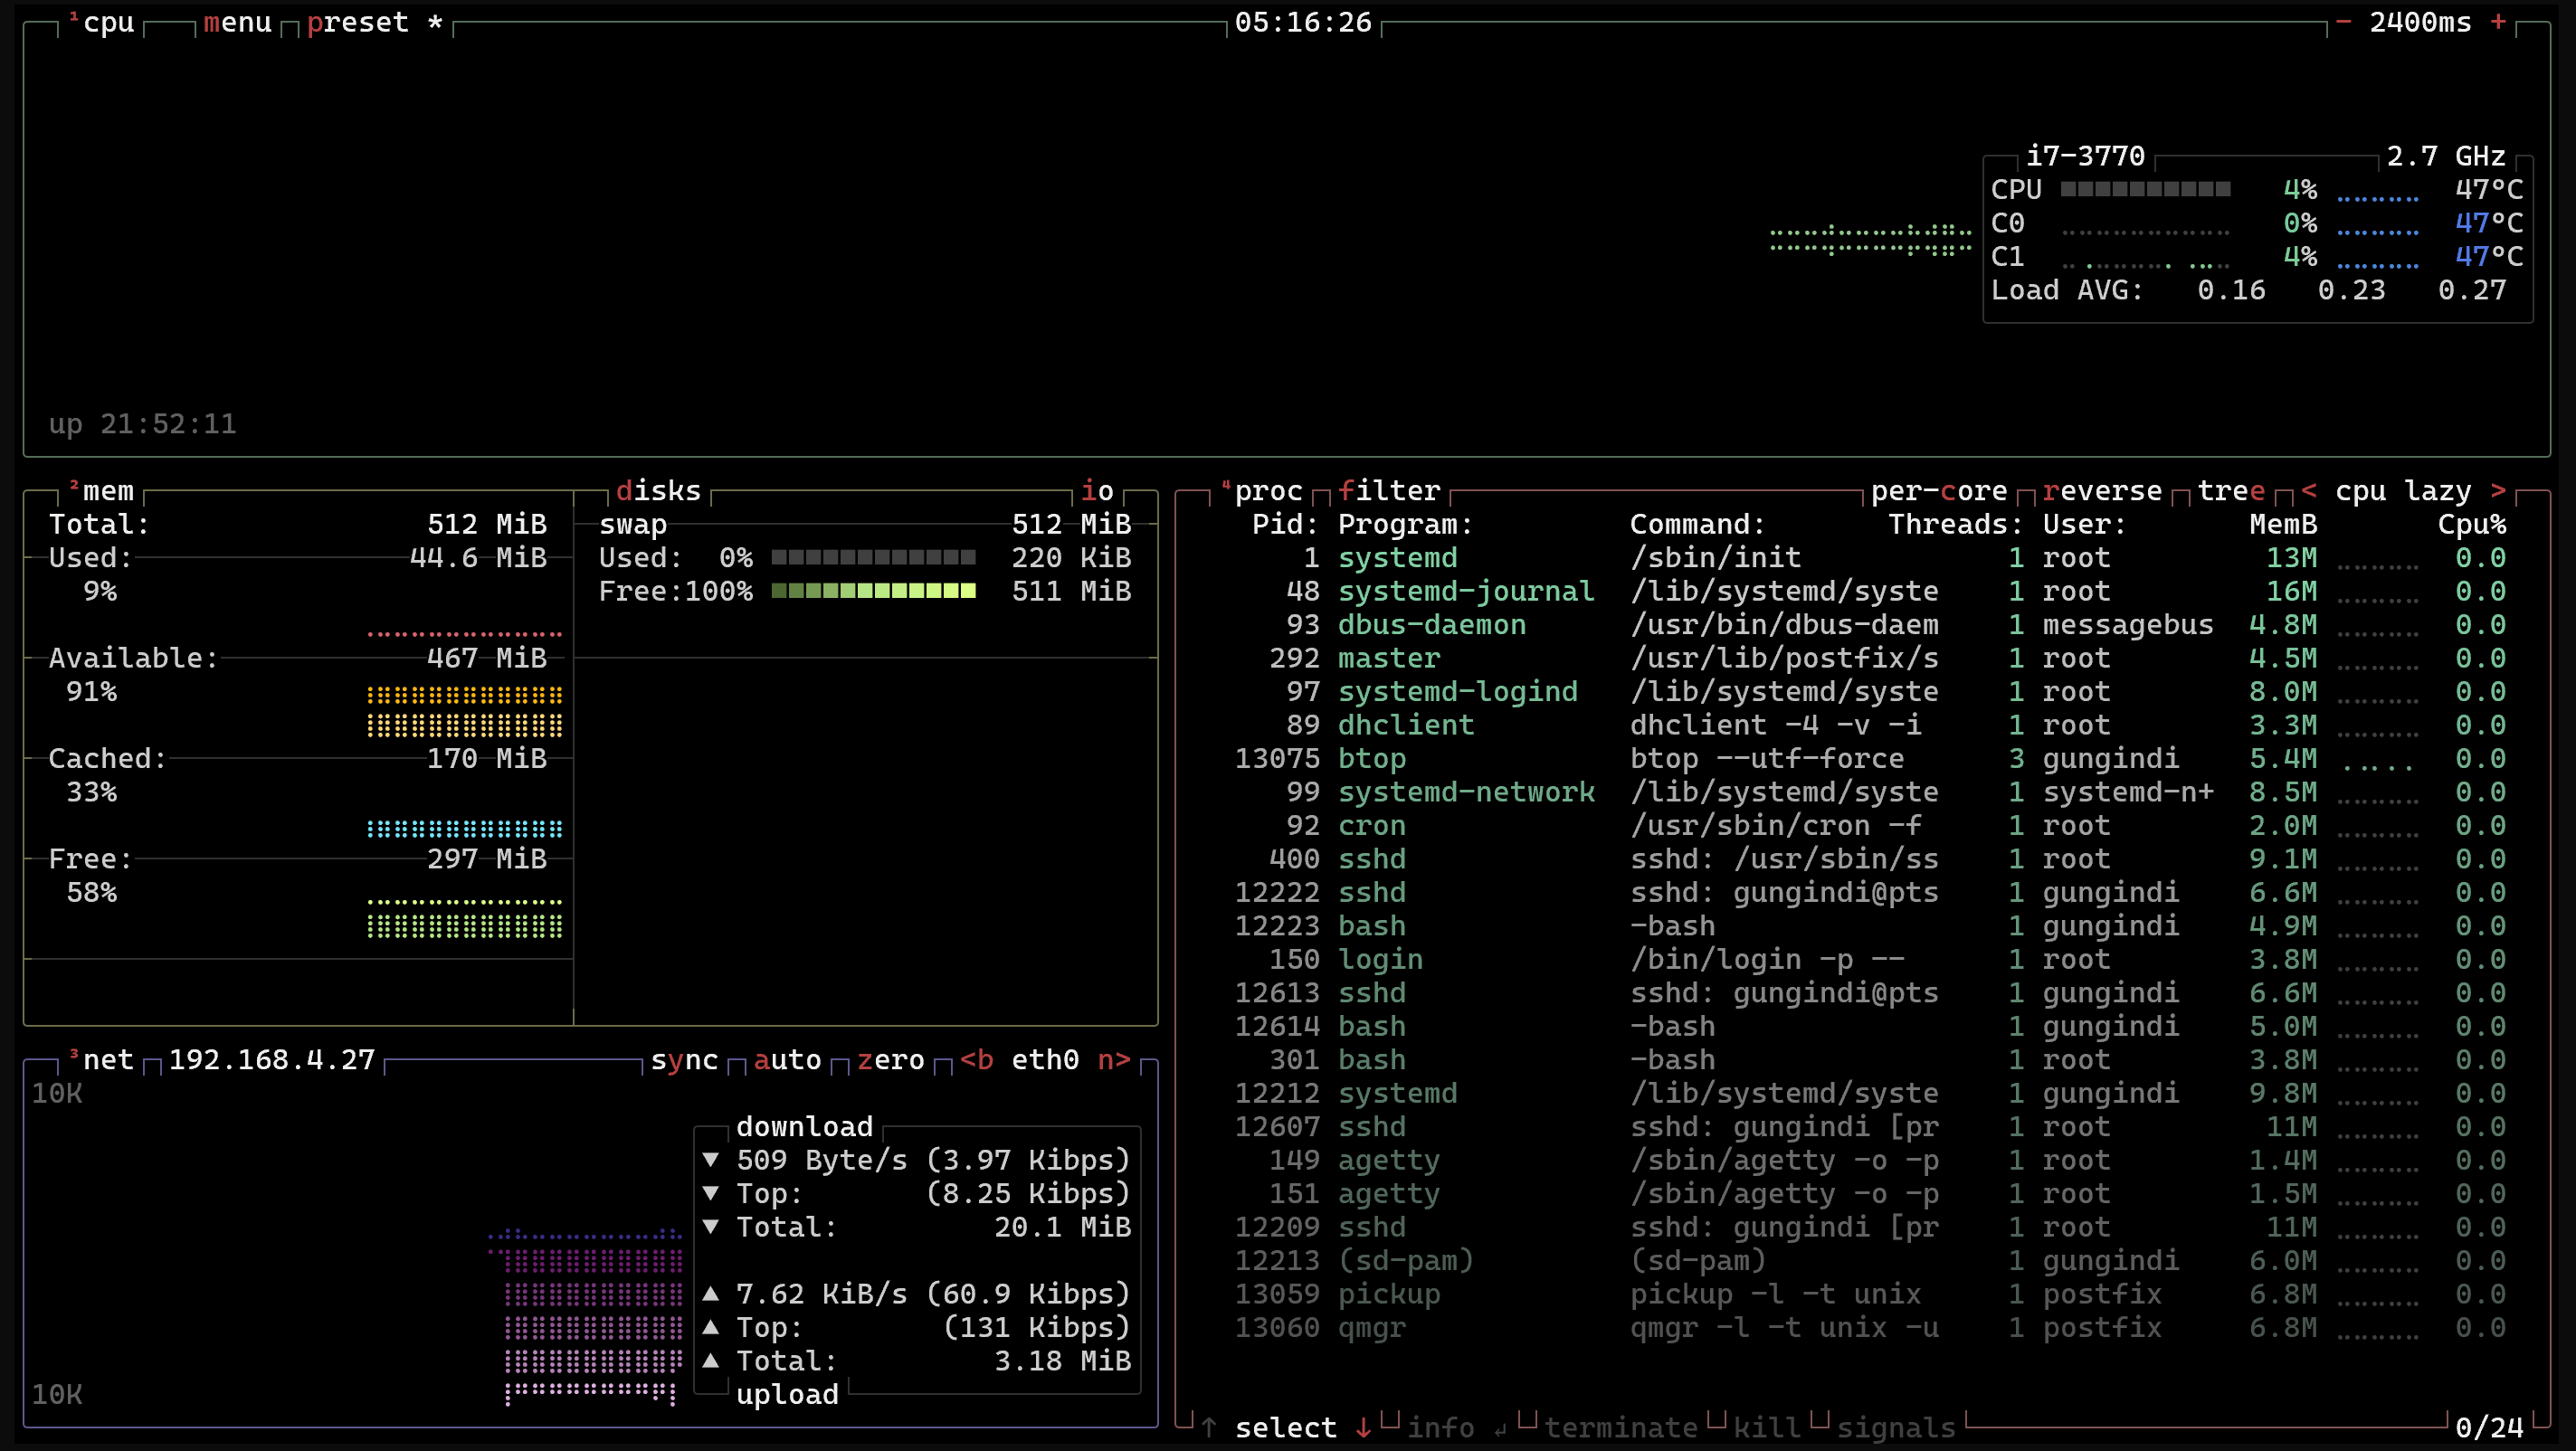Click the swap Used percentage bar
The width and height of the screenshot is (2576, 1451).
click(x=873, y=558)
